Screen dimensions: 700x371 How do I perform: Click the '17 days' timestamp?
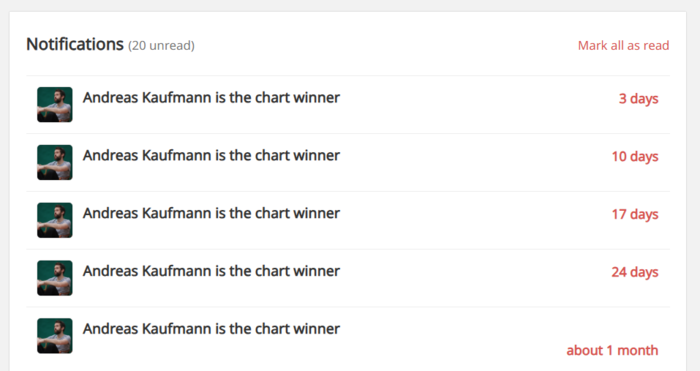point(635,214)
